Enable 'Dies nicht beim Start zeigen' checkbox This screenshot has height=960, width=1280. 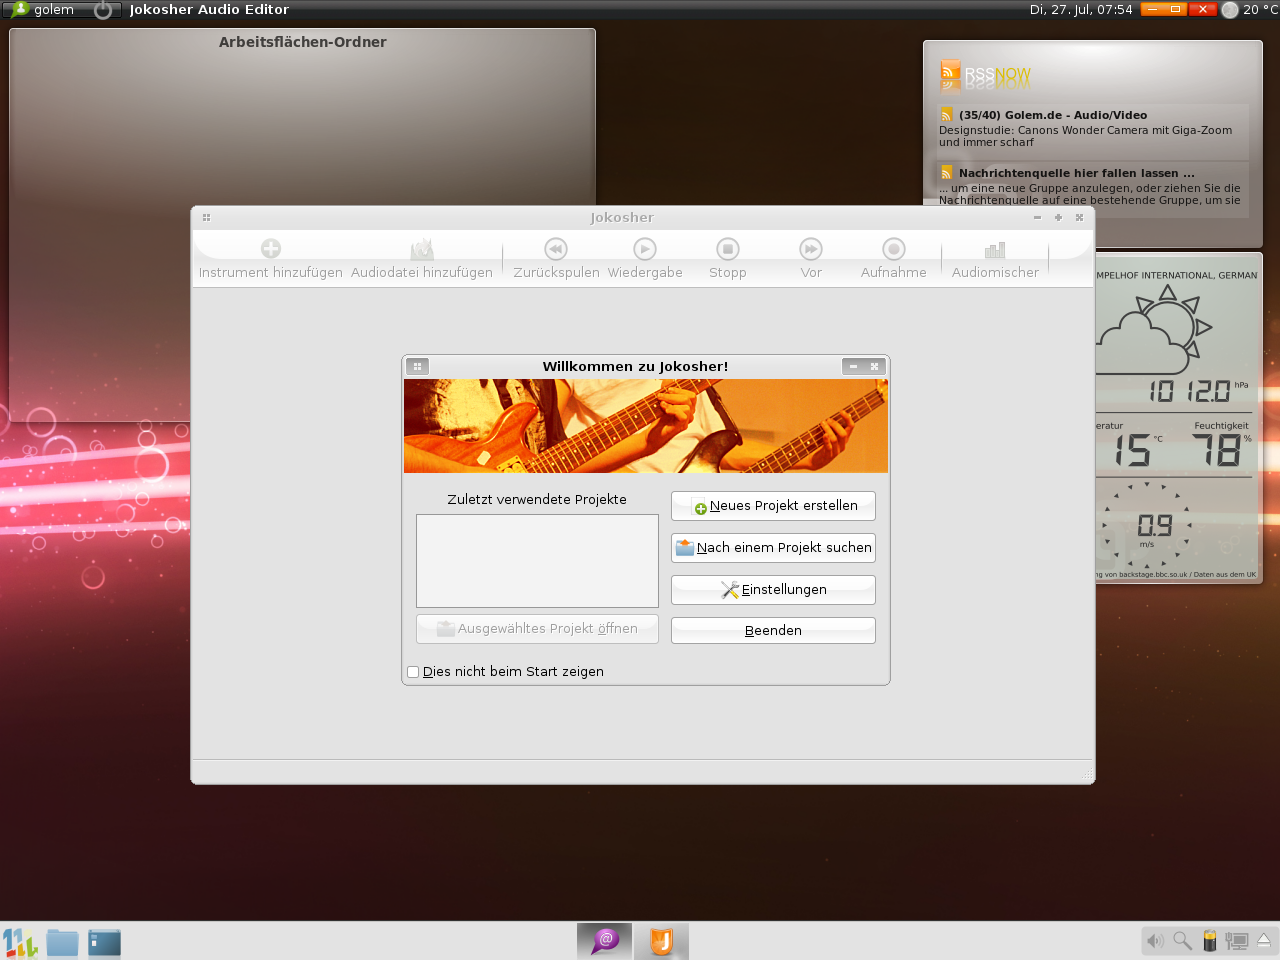point(413,672)
